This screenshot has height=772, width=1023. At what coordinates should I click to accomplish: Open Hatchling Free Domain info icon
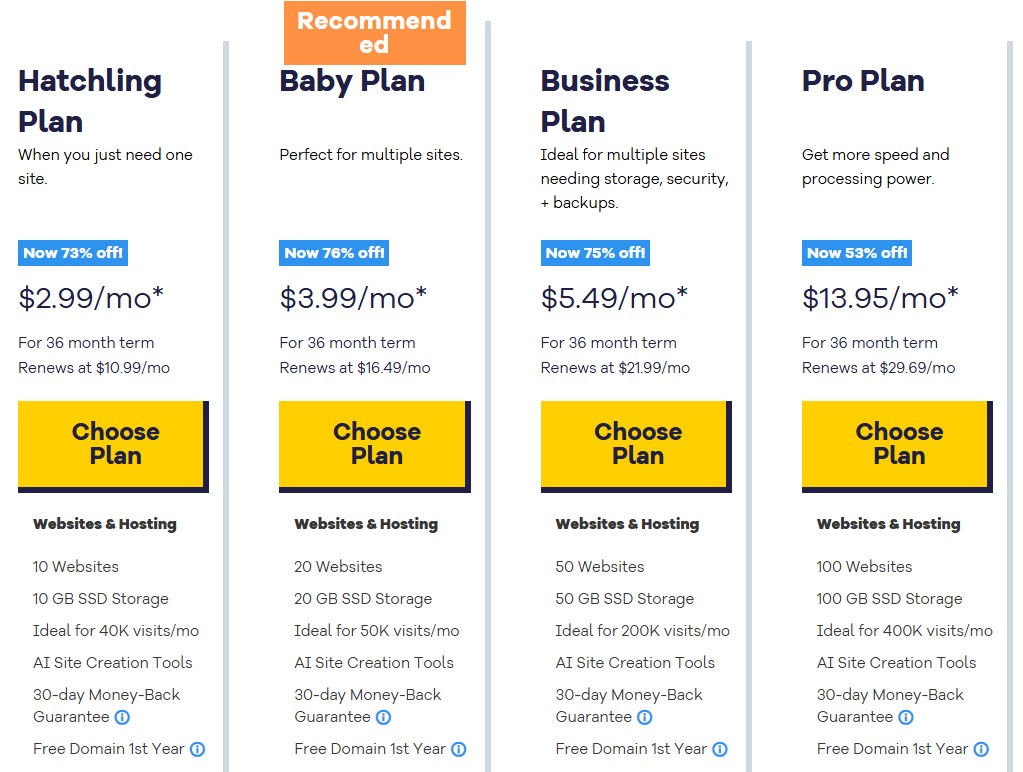click(197, 749)
